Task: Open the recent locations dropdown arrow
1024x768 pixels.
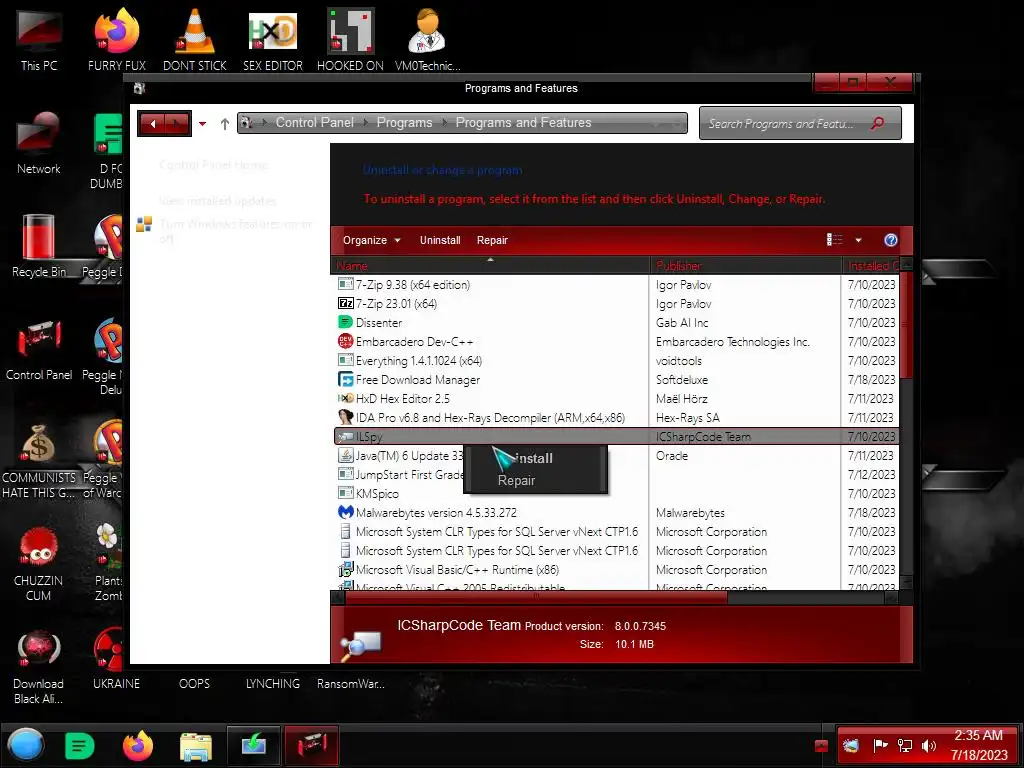Action: pyautogui.click(x=202, y=123)
